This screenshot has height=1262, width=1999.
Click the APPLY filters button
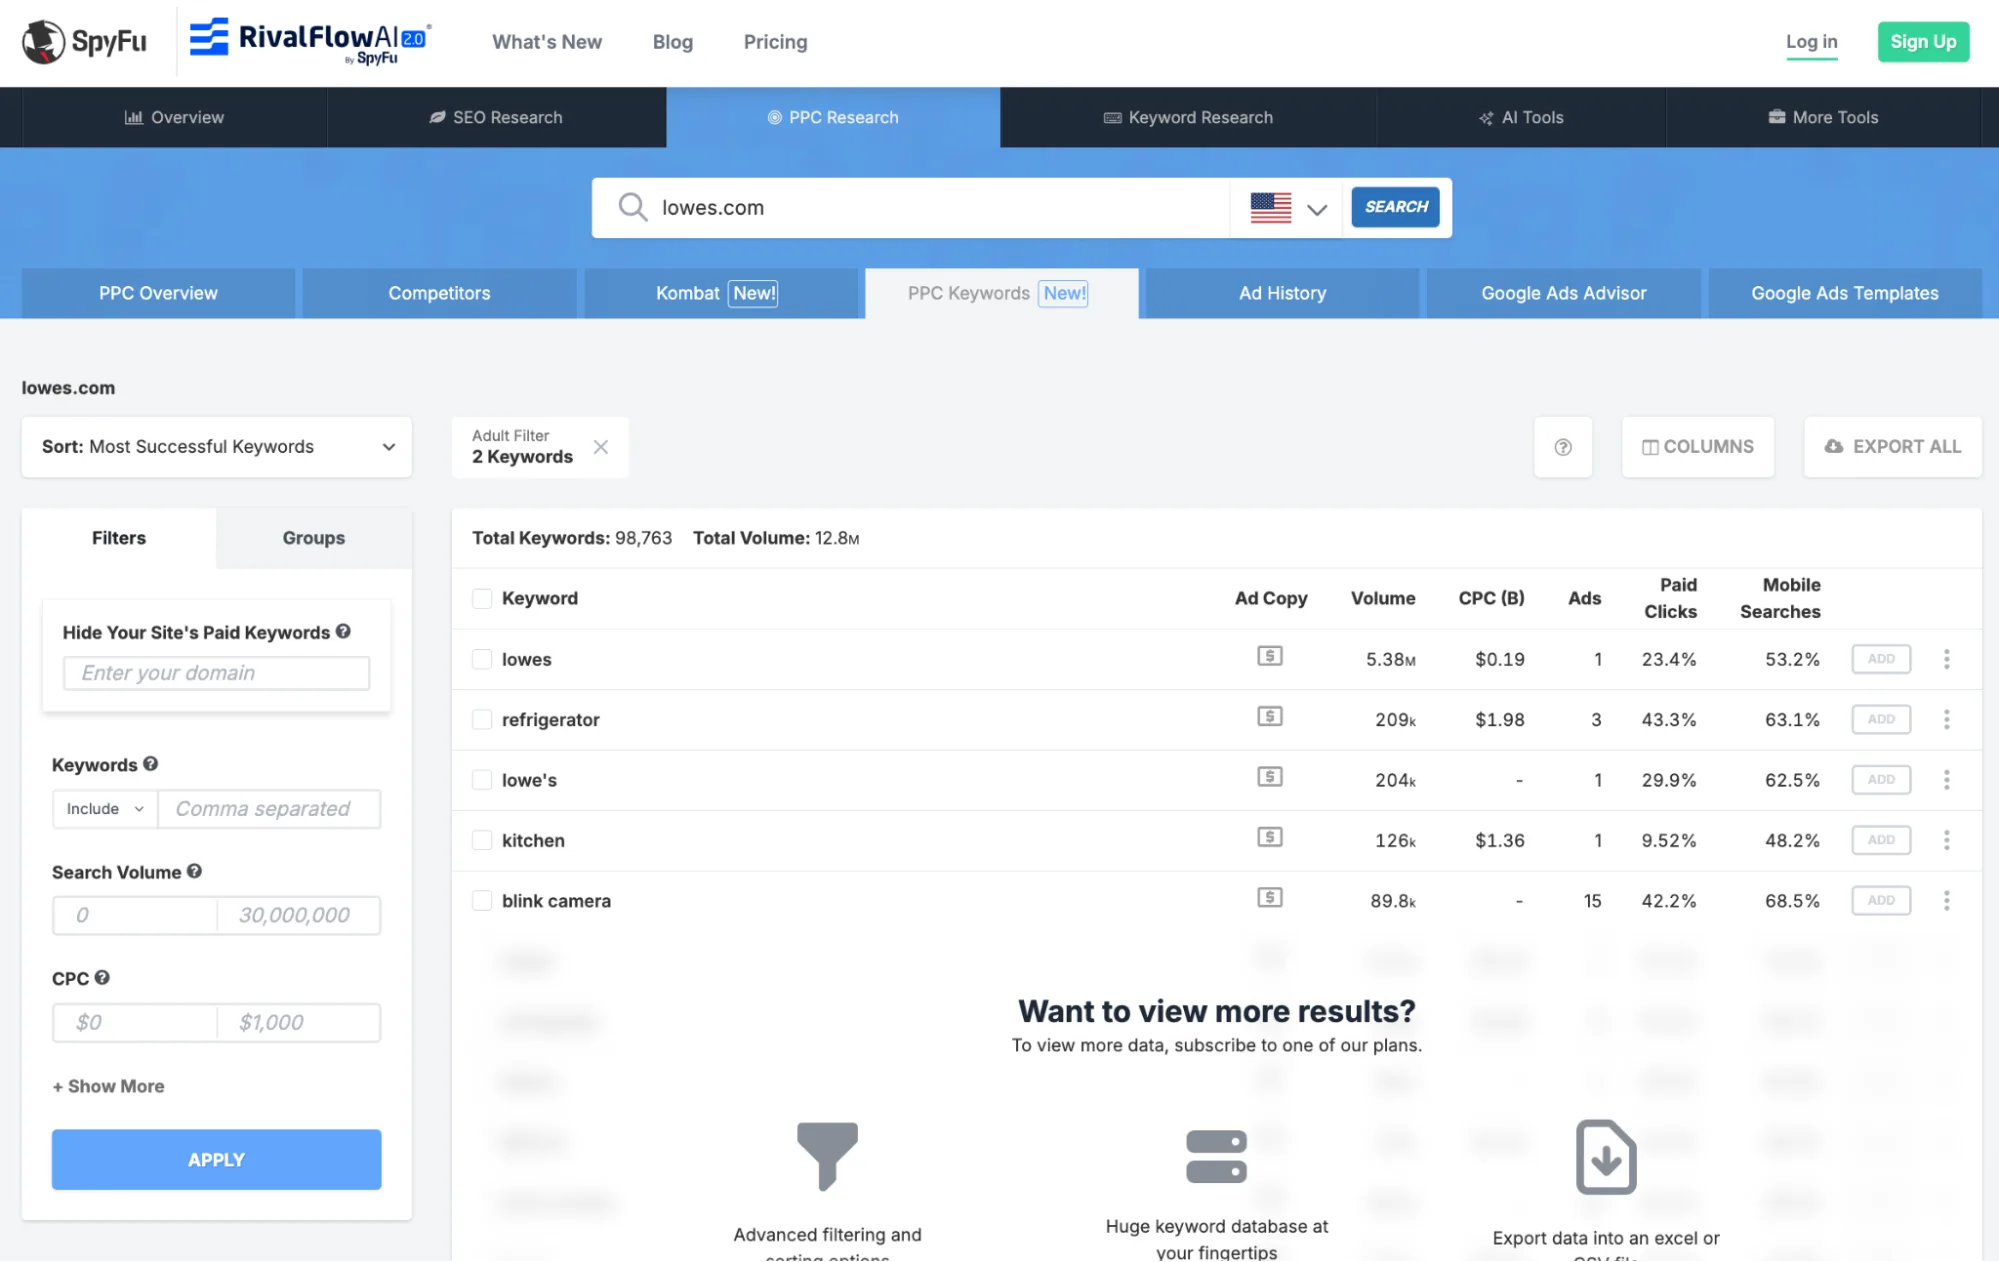pyautogui.click(x=216, y=1159)
